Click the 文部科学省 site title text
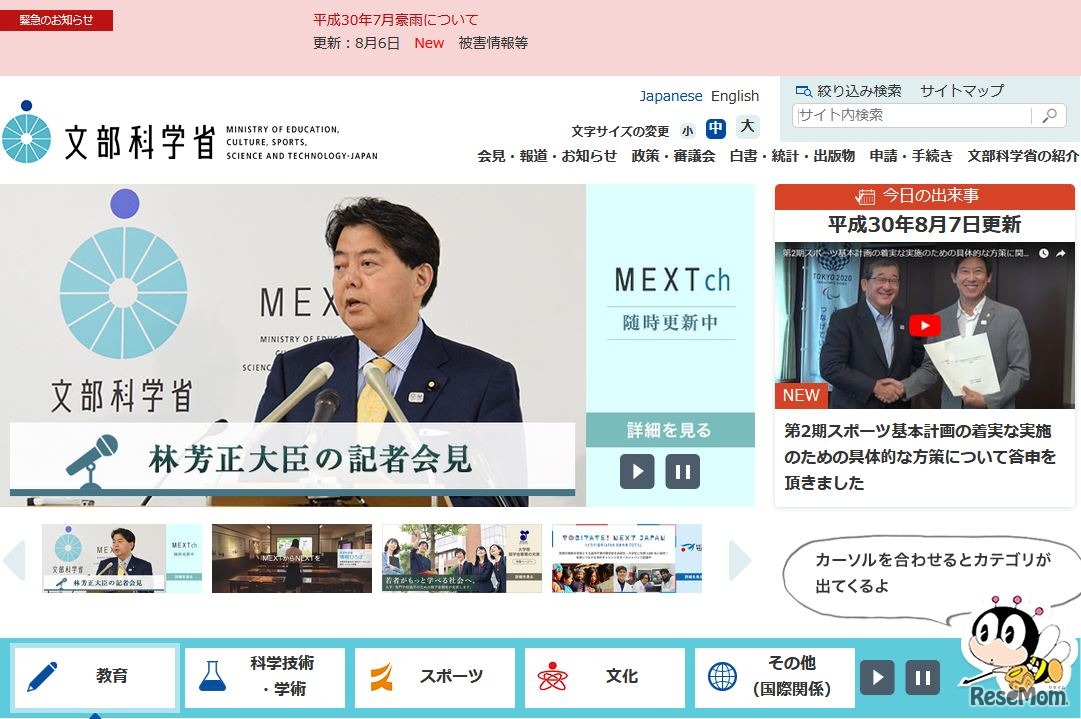 (x=140, y=142)
